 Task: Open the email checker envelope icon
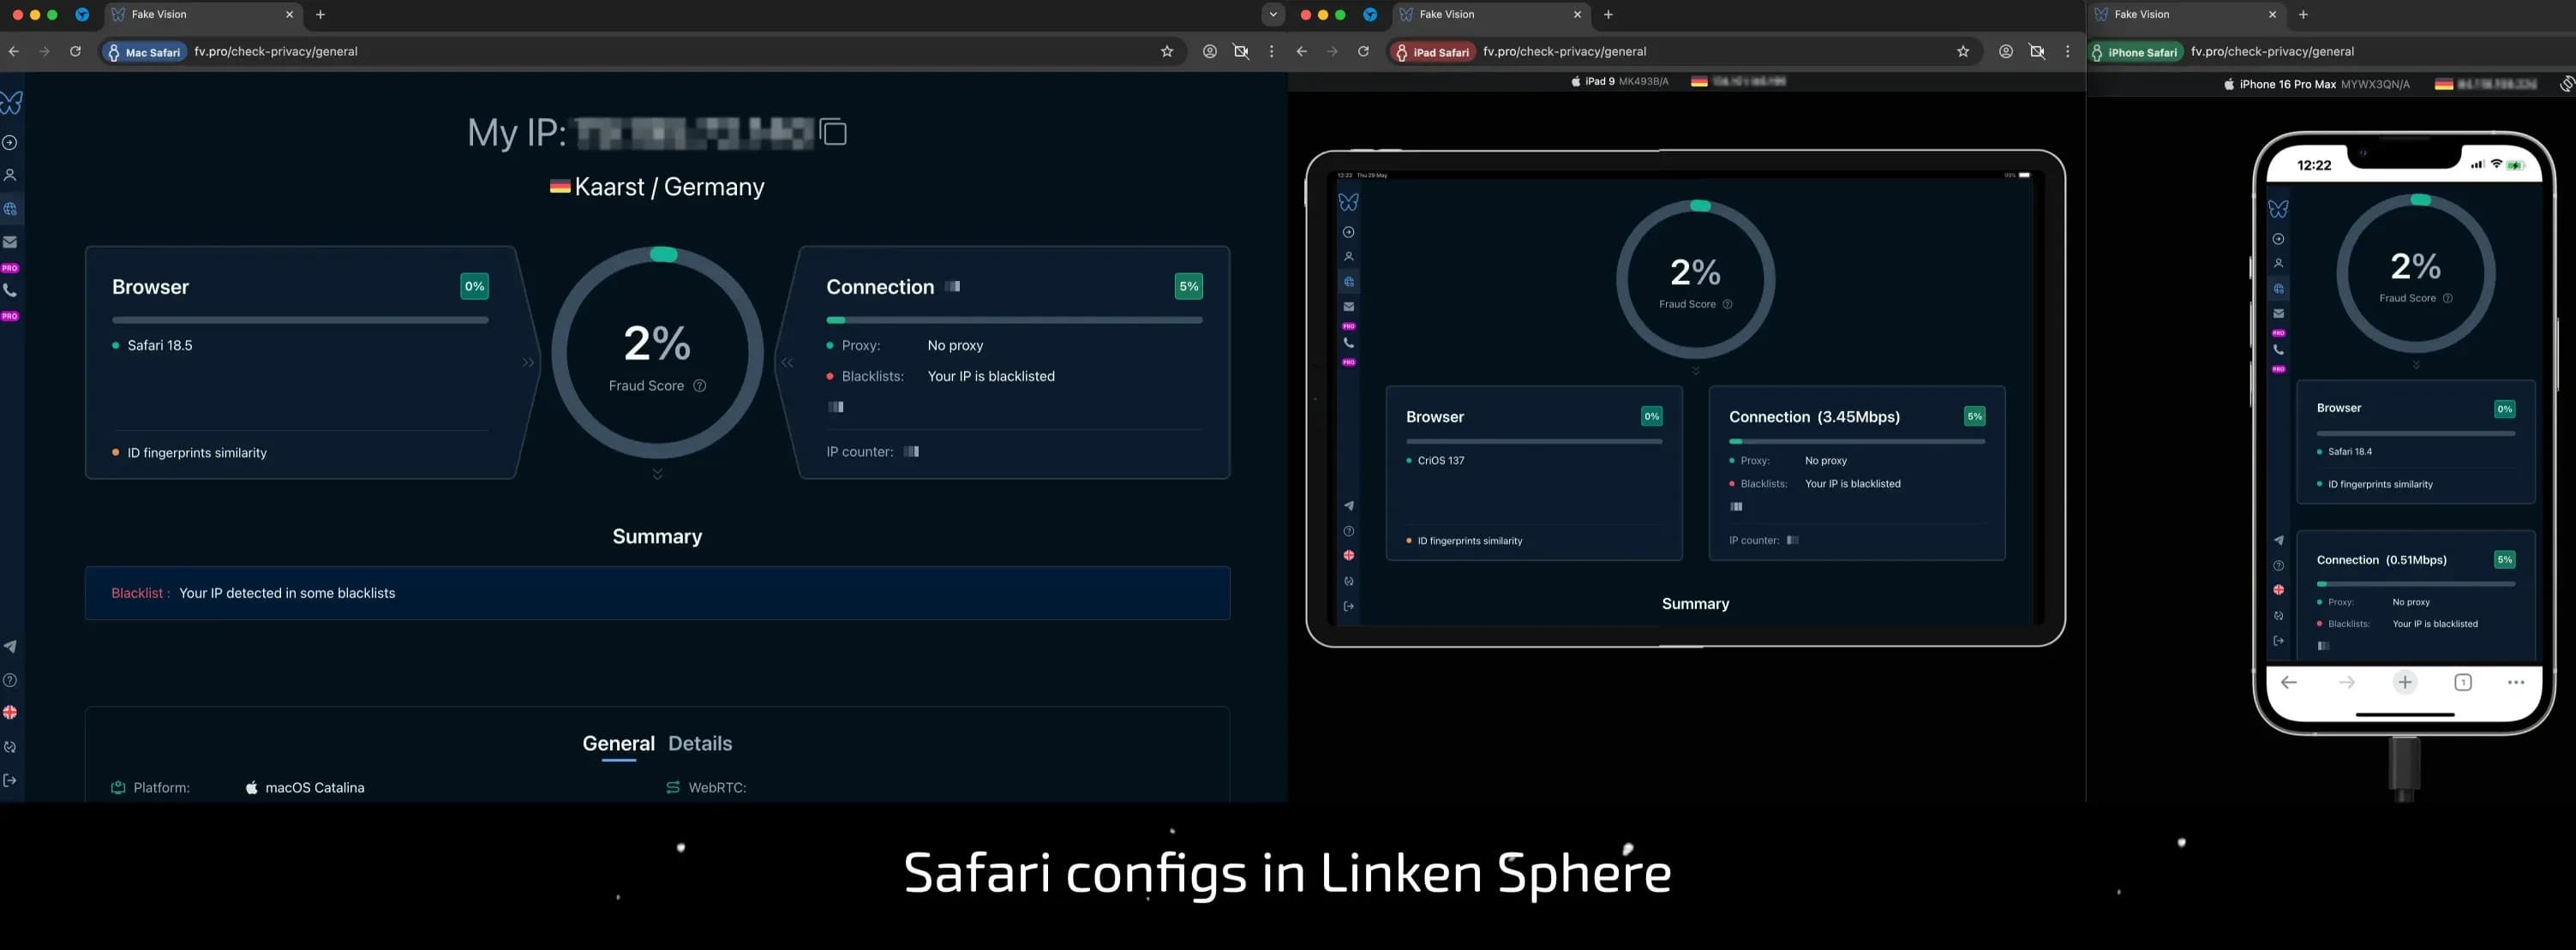pos(10,241)
